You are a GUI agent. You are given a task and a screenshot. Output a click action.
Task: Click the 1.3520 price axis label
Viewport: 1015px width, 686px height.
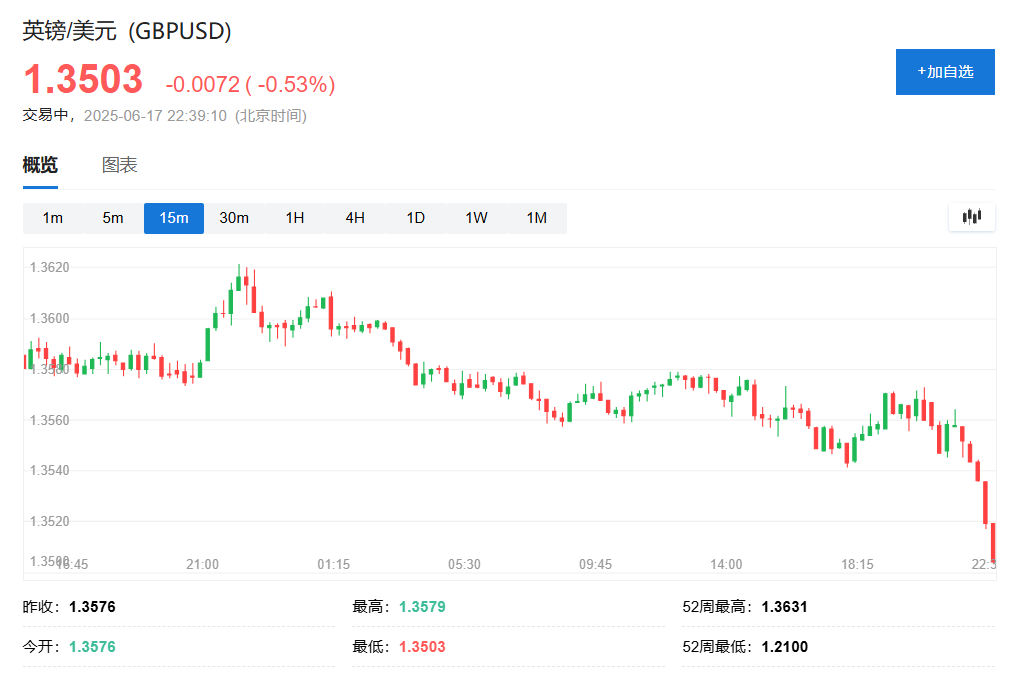point(50,521)
